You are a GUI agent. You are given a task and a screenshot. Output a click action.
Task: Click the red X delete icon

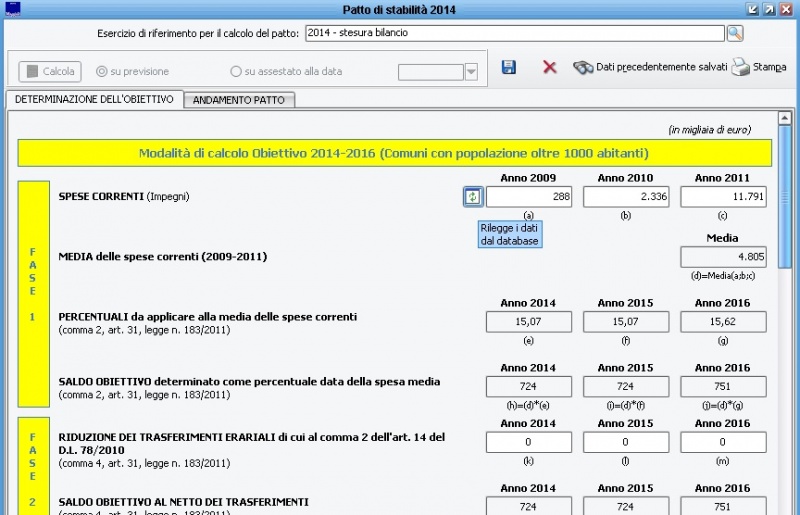549,67
